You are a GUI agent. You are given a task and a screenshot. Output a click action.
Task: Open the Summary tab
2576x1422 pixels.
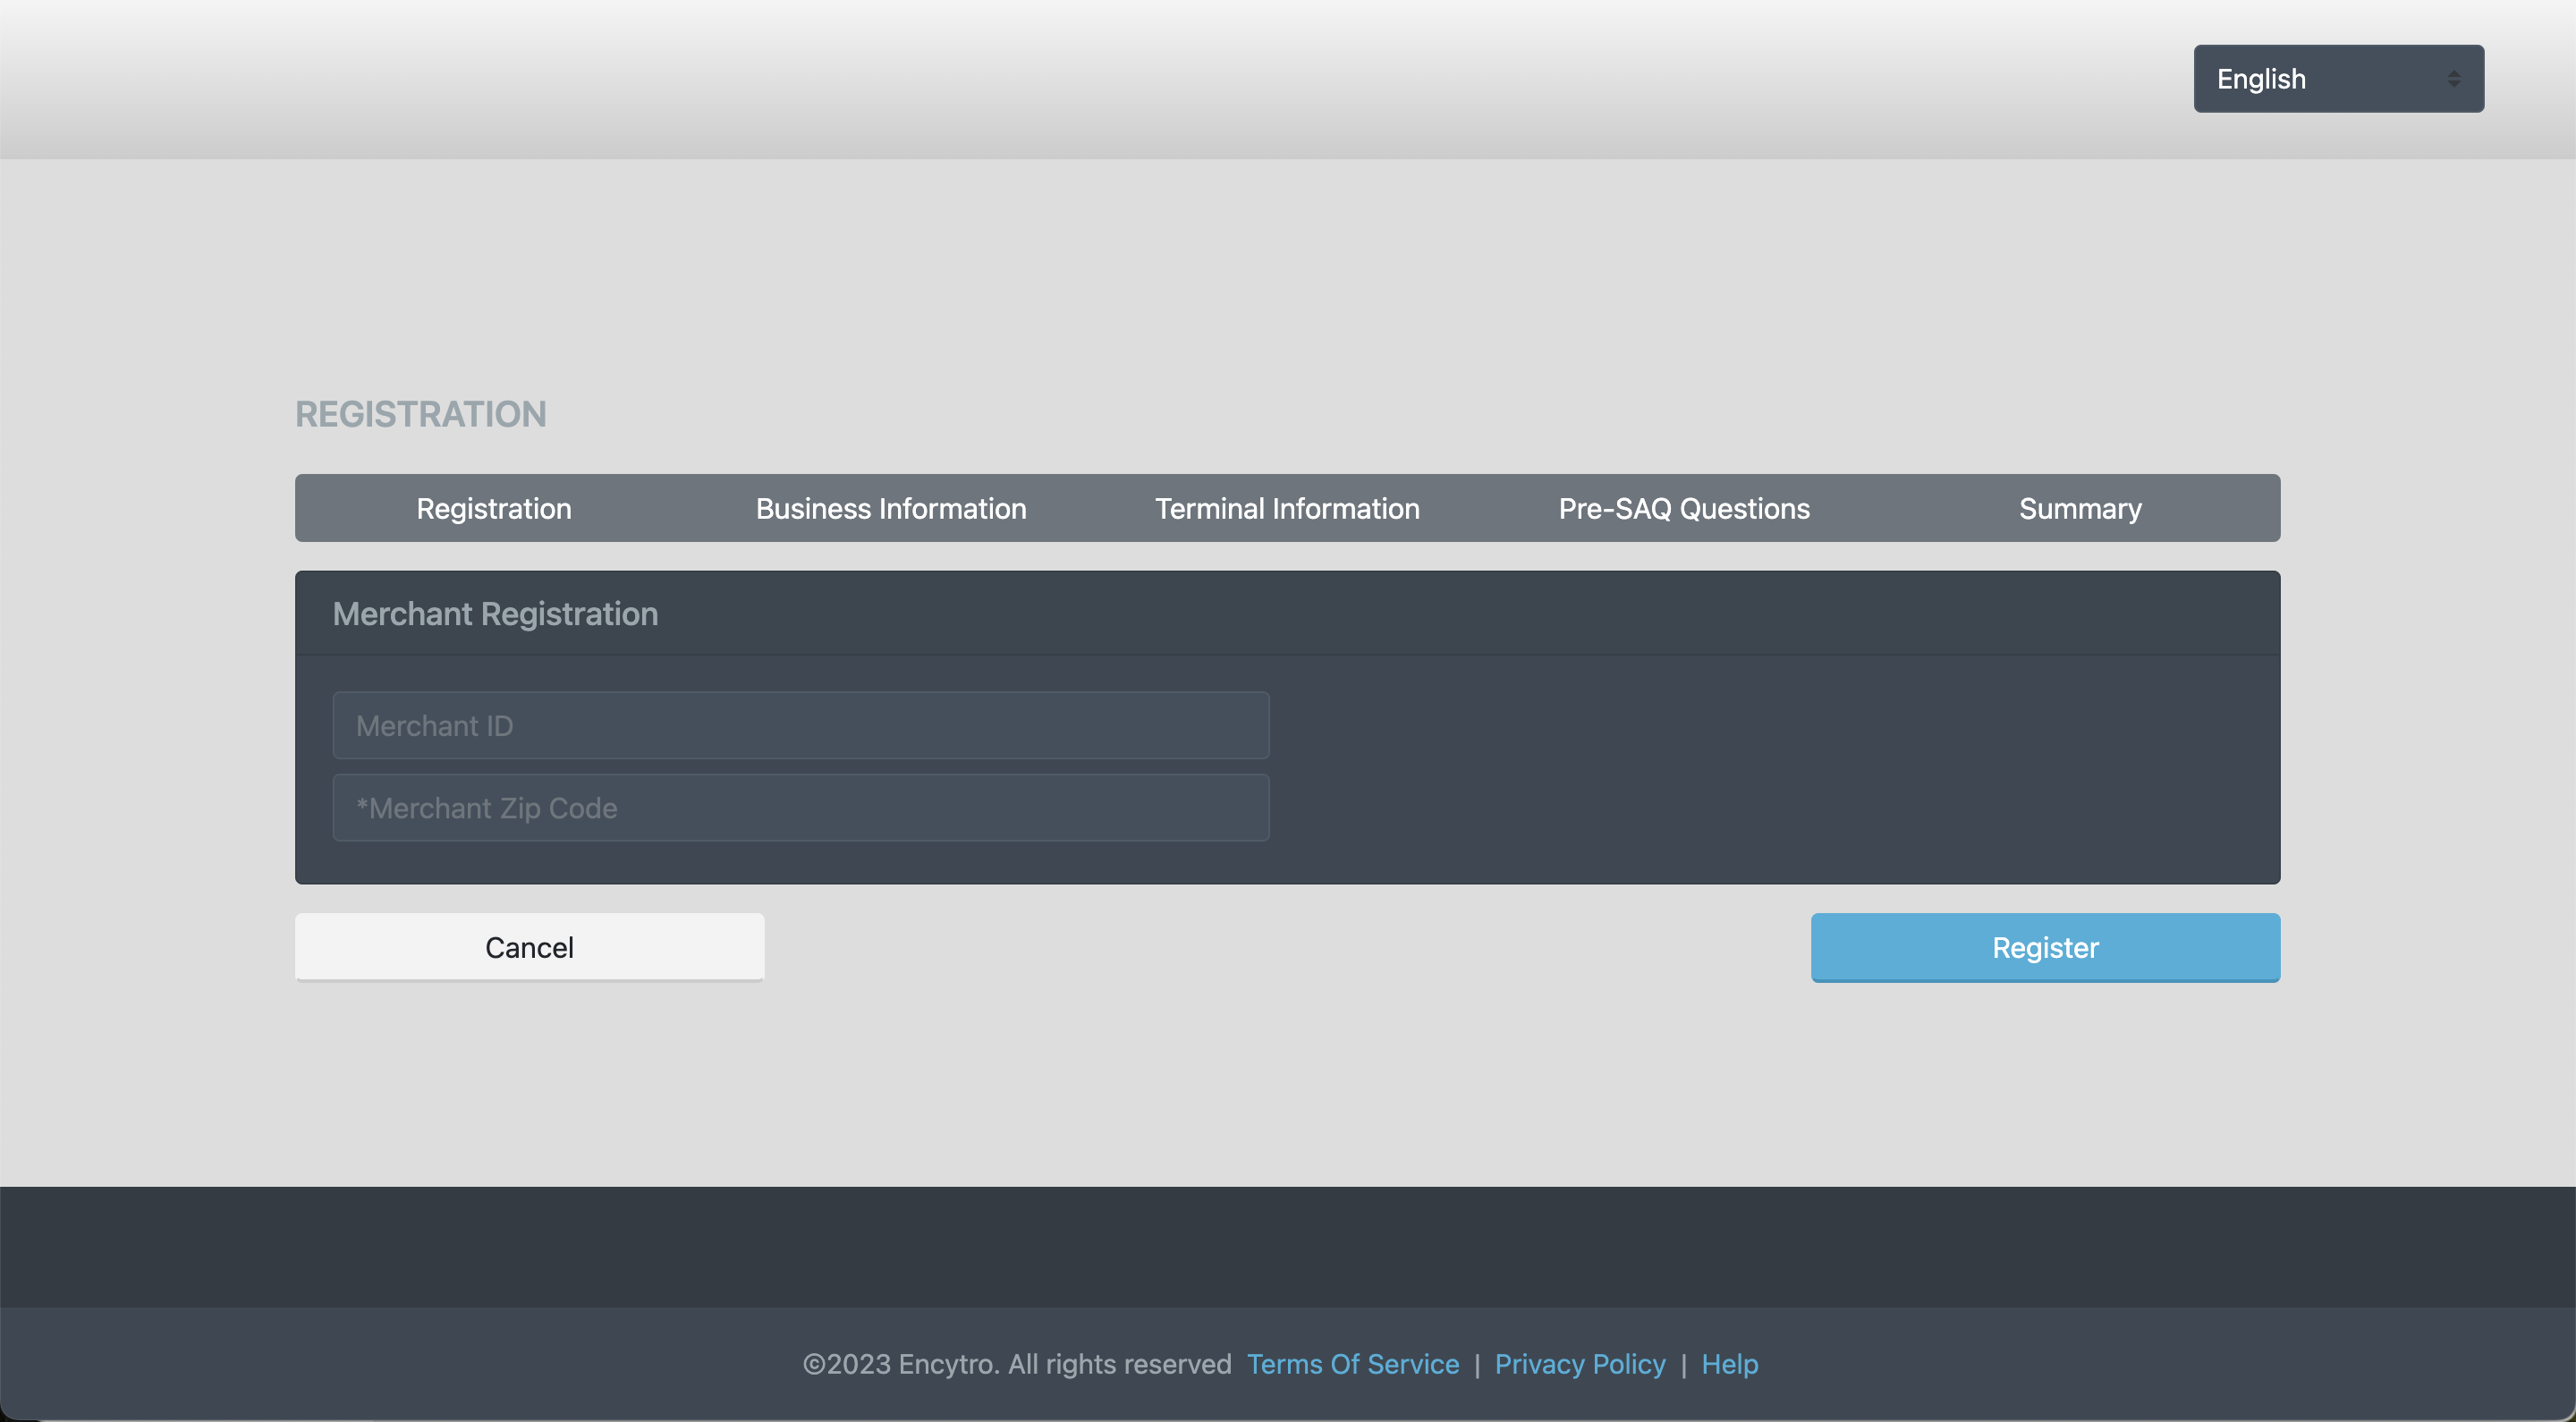click(x=2080, y=508)
